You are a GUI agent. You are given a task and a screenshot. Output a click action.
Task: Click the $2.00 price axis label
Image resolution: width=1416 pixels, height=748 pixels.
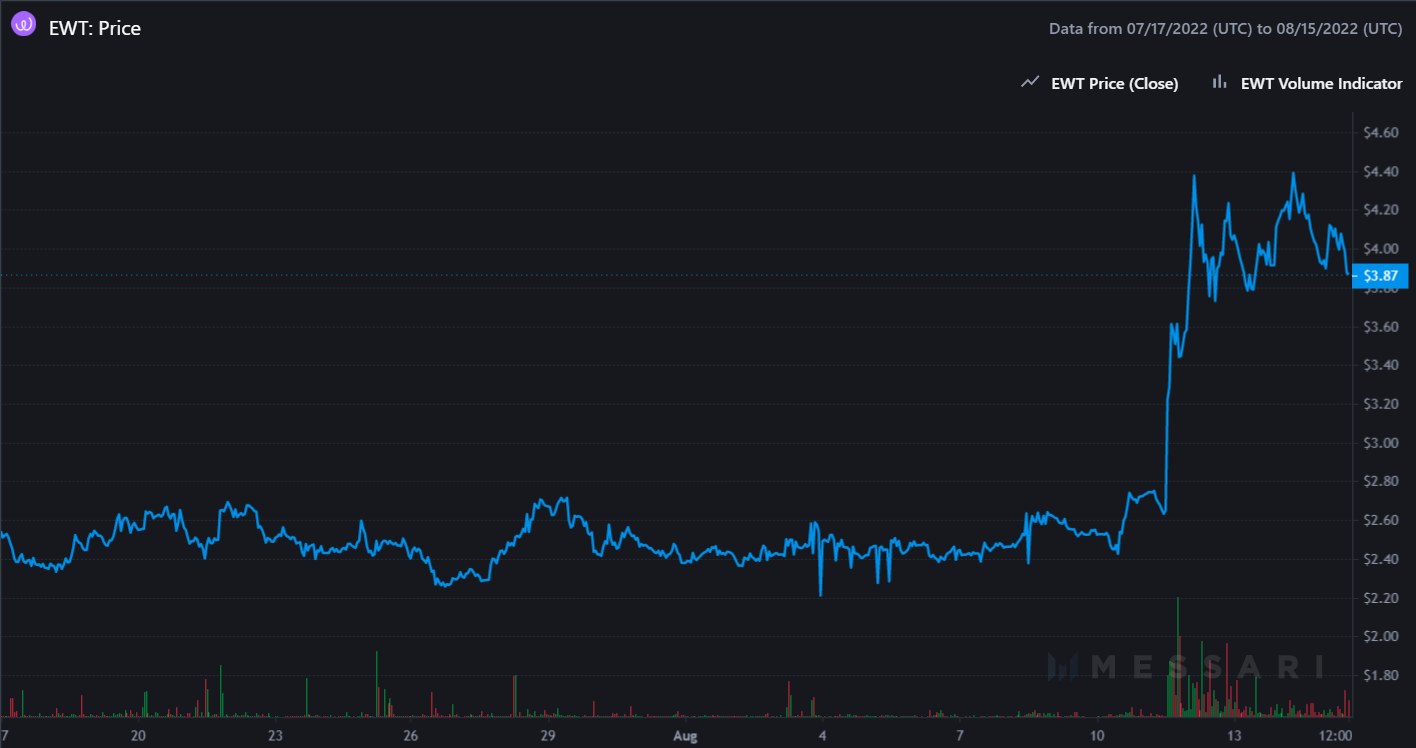pyautogui.click(x=1380, y=637)
